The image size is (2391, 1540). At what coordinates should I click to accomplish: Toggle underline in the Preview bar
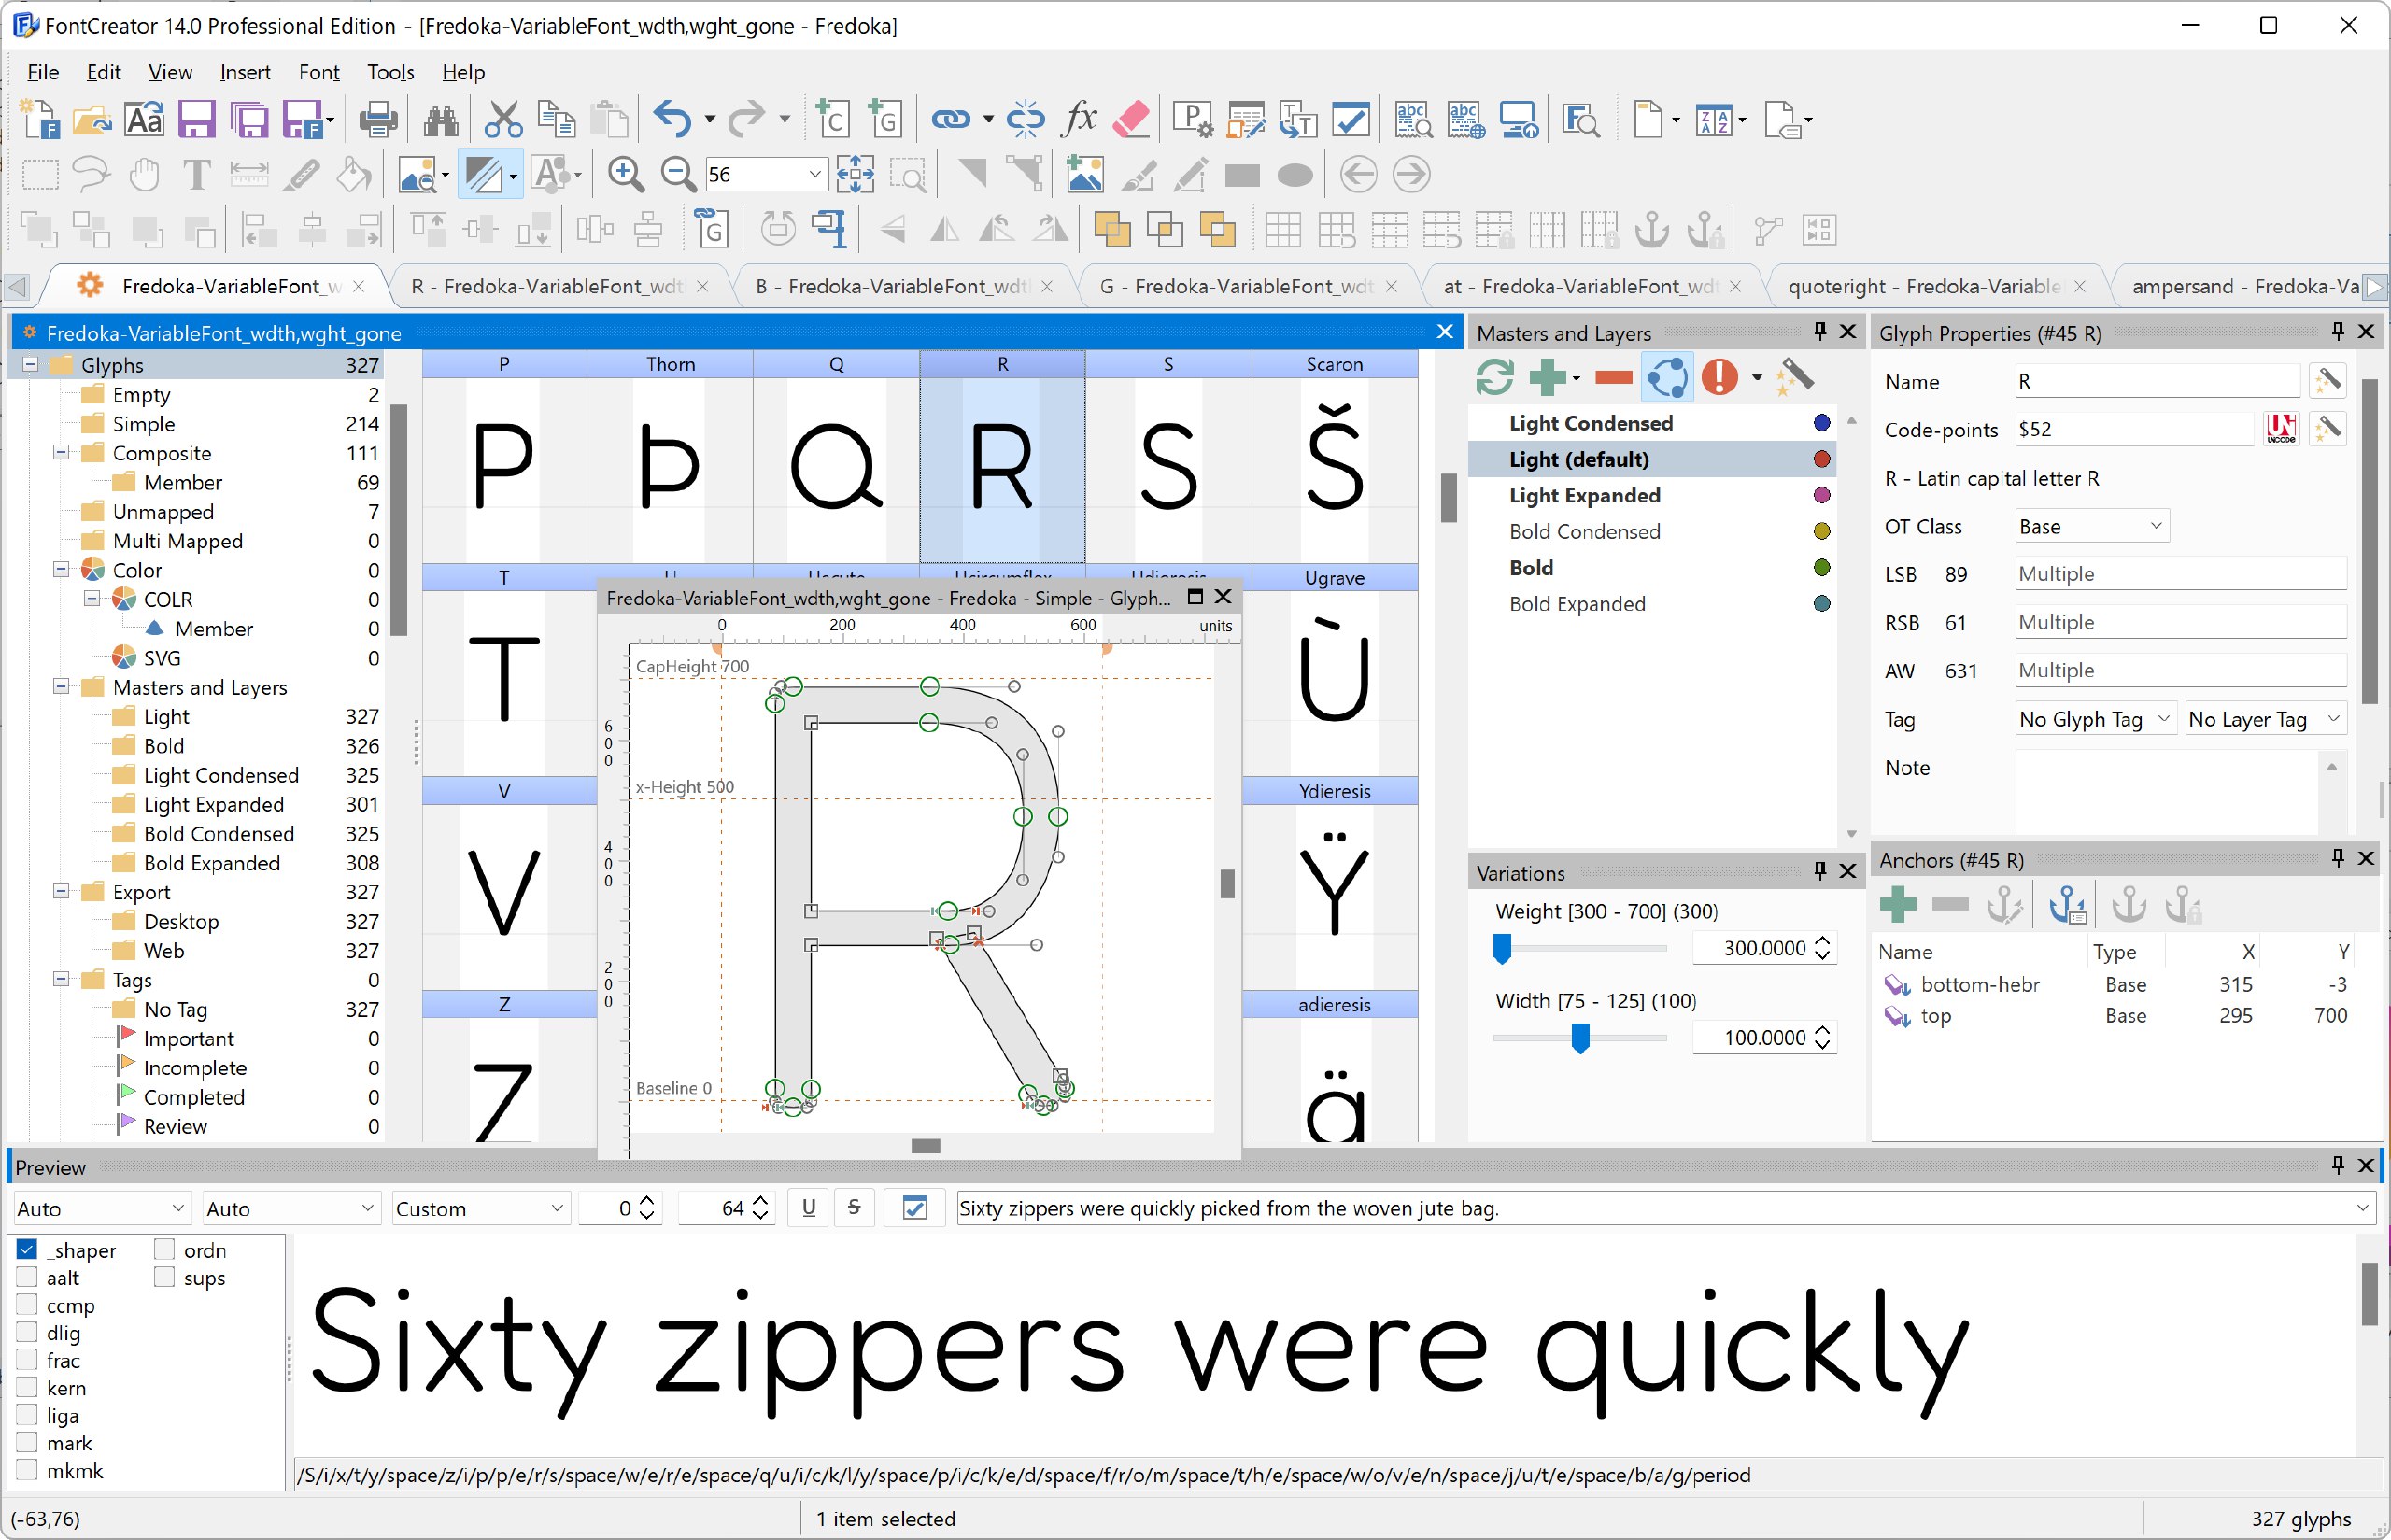pos(808,1207)
